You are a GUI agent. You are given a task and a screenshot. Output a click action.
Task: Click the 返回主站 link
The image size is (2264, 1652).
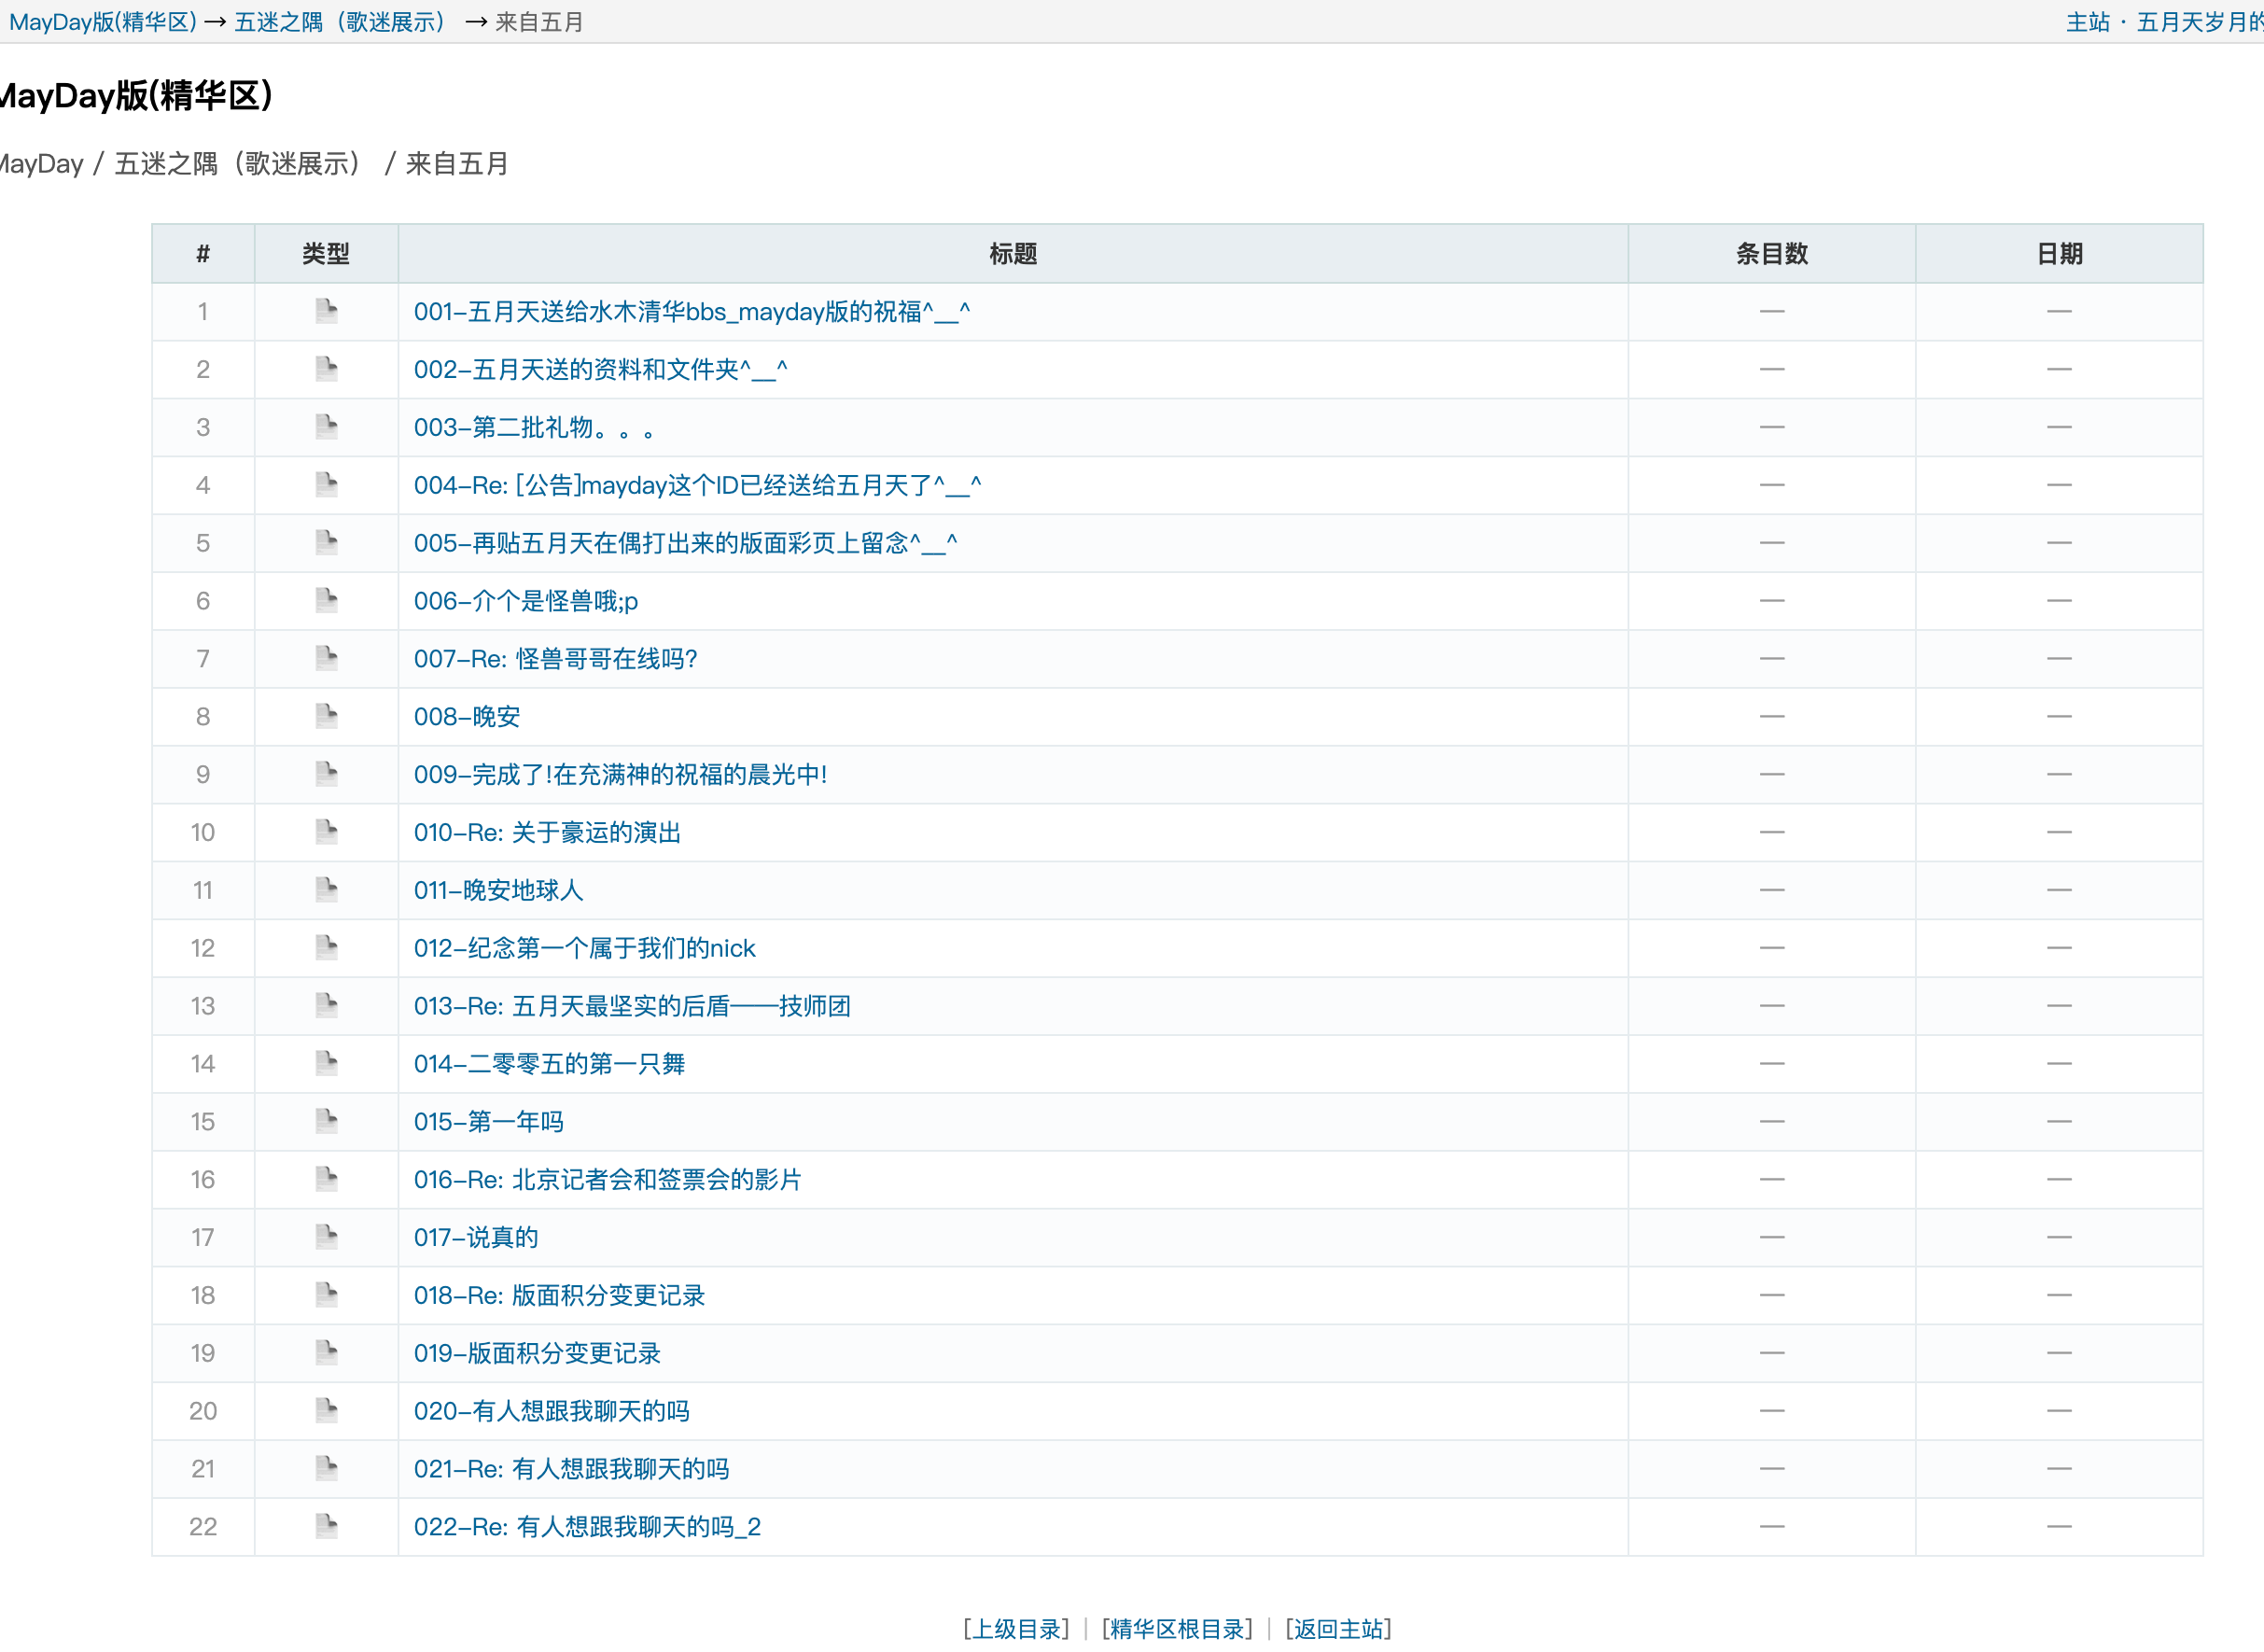coord(1339,1629)
